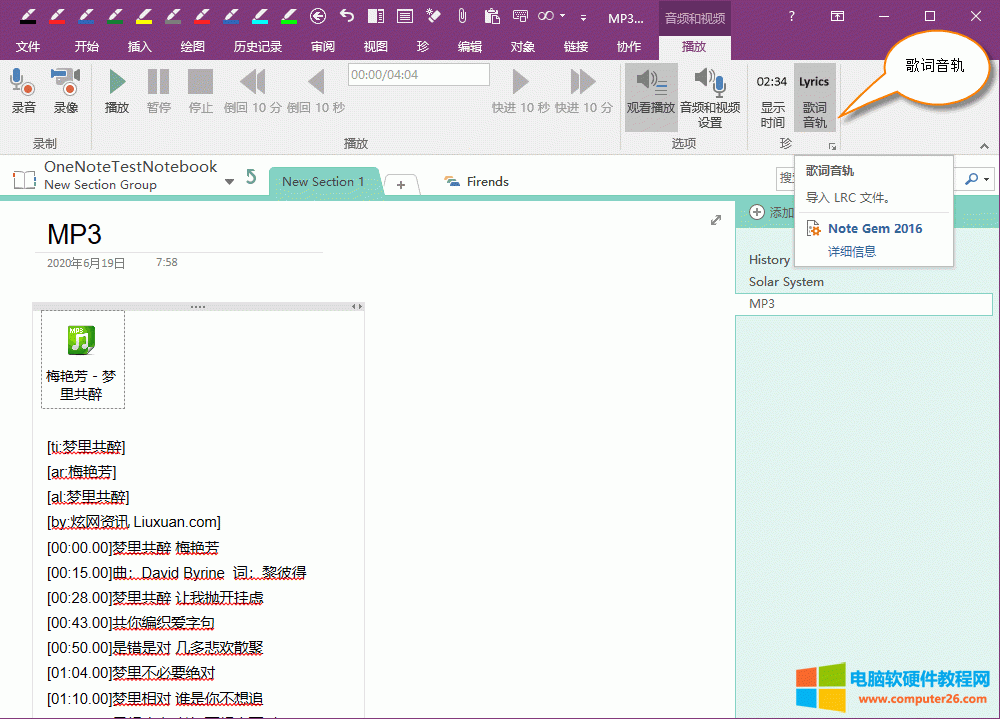Open the search scope dropdown arrow
The height and width of the screenshot is (719, 1000).
coord(983,179)
